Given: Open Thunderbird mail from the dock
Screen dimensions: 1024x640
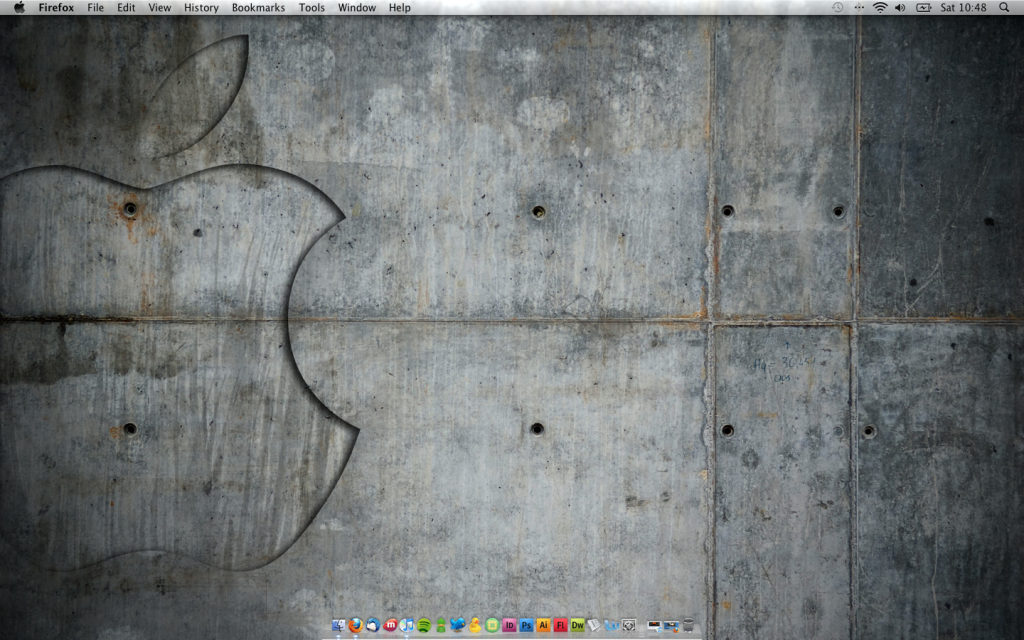Looking at the screenshot, I should (x=373, y=626).
